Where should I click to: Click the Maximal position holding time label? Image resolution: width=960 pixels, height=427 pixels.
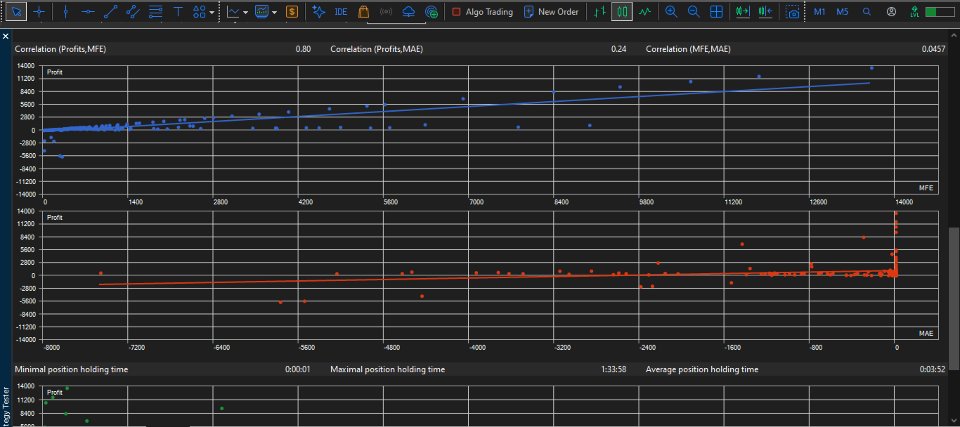388,369
